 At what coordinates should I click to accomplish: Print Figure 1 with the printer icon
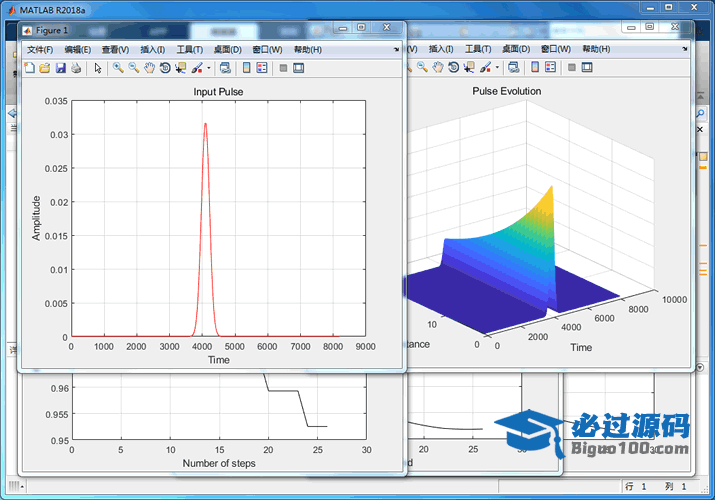click(x=76, y=68)
